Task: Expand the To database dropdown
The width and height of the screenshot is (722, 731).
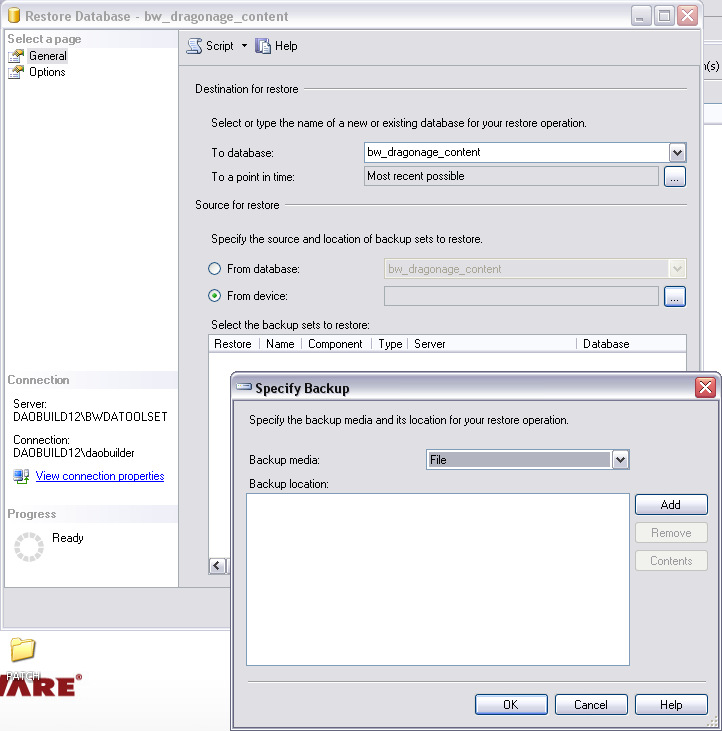Action: pos(677,152)
